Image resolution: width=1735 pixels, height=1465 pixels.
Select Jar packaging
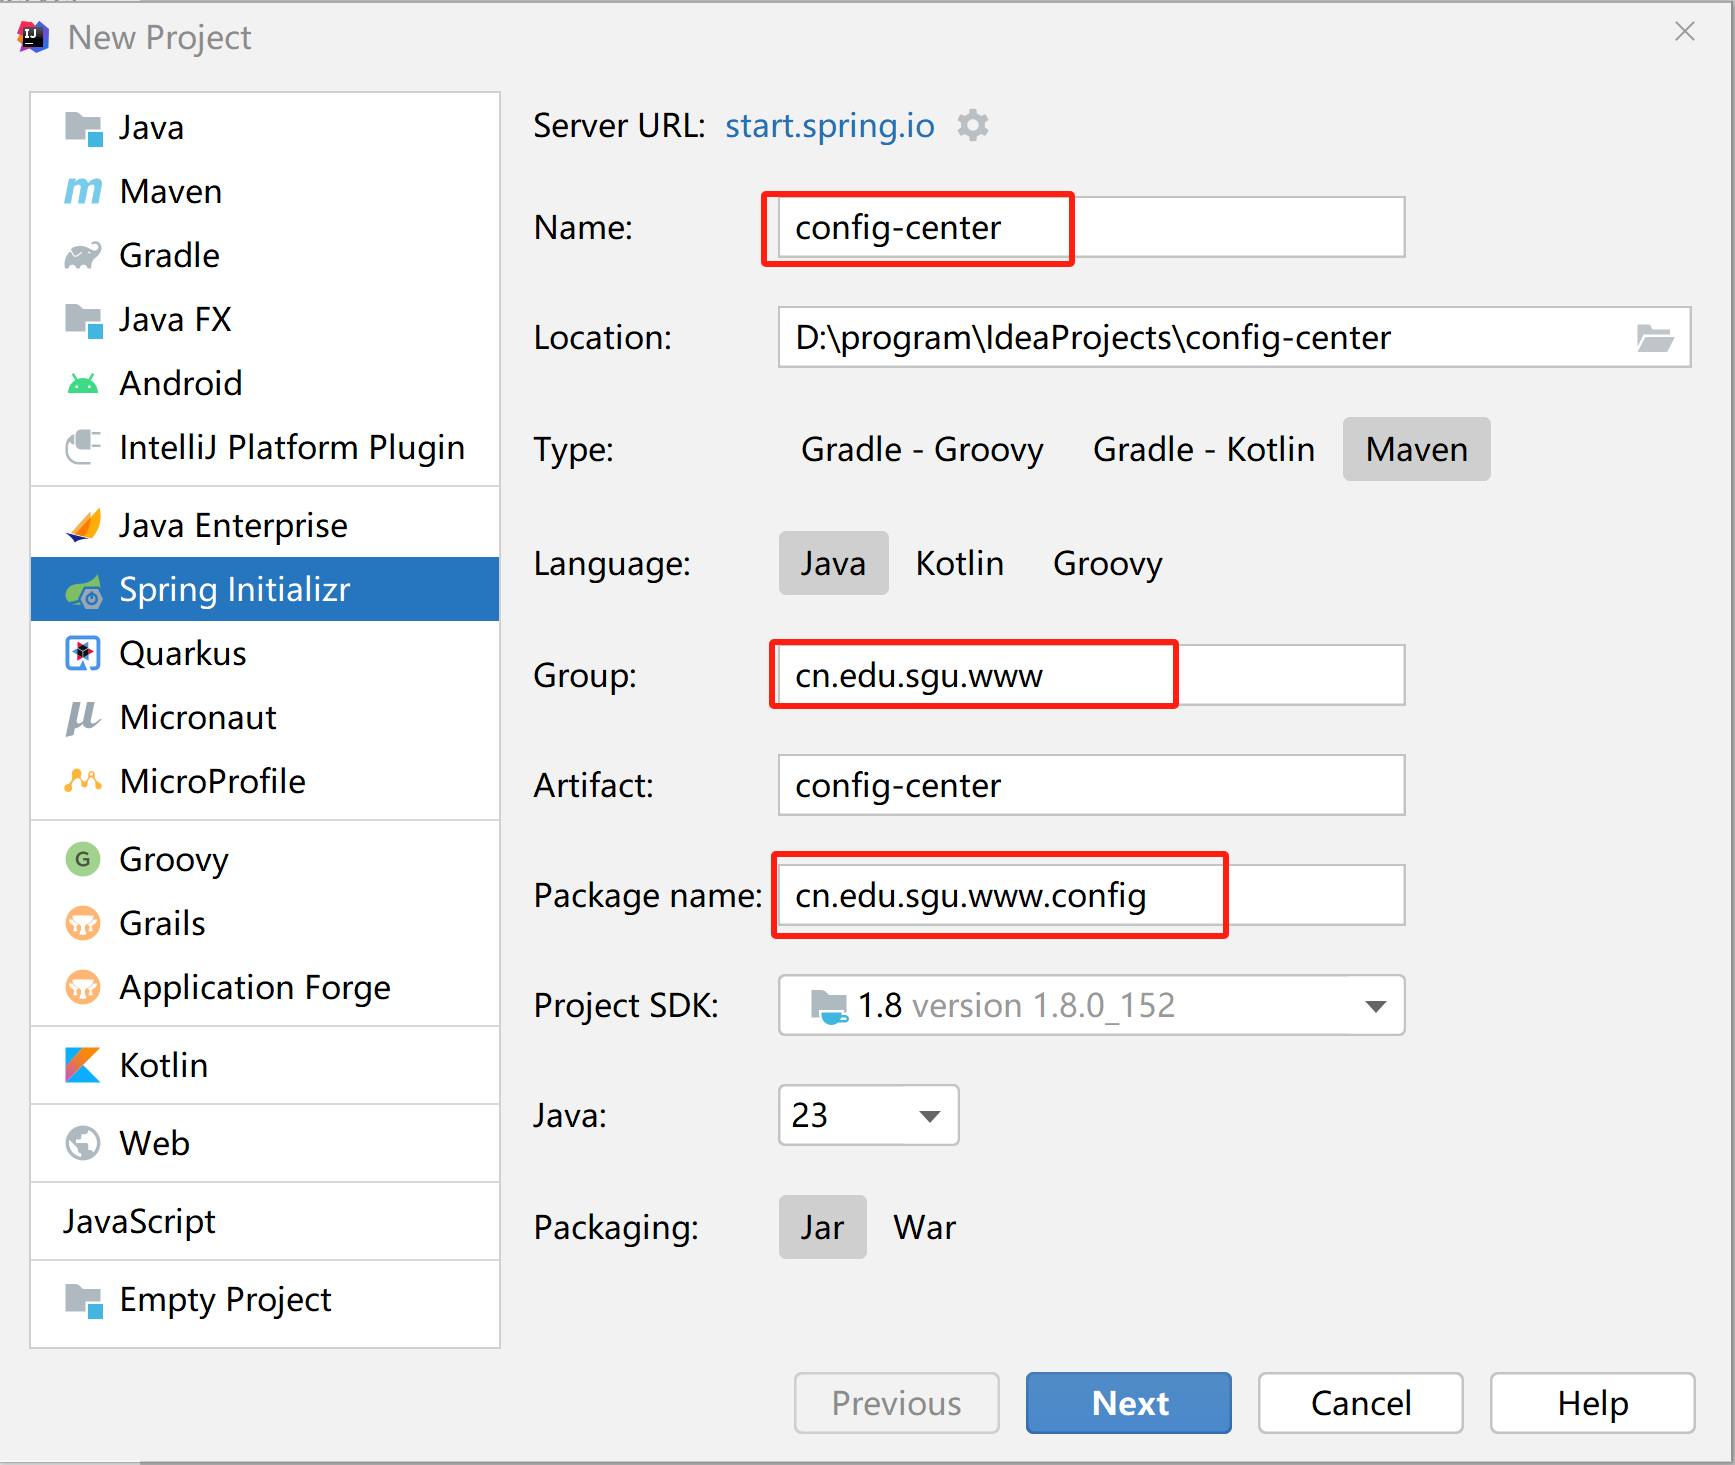(822, 1227)
